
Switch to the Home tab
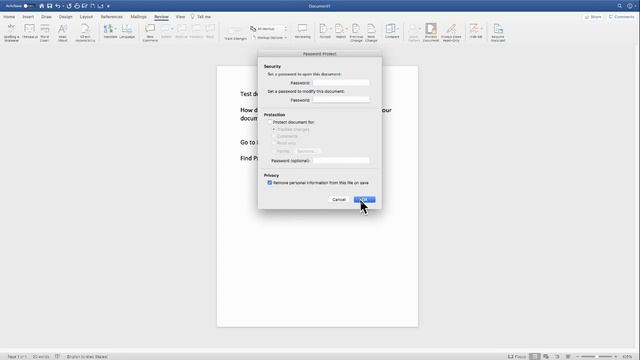point(9,17)
